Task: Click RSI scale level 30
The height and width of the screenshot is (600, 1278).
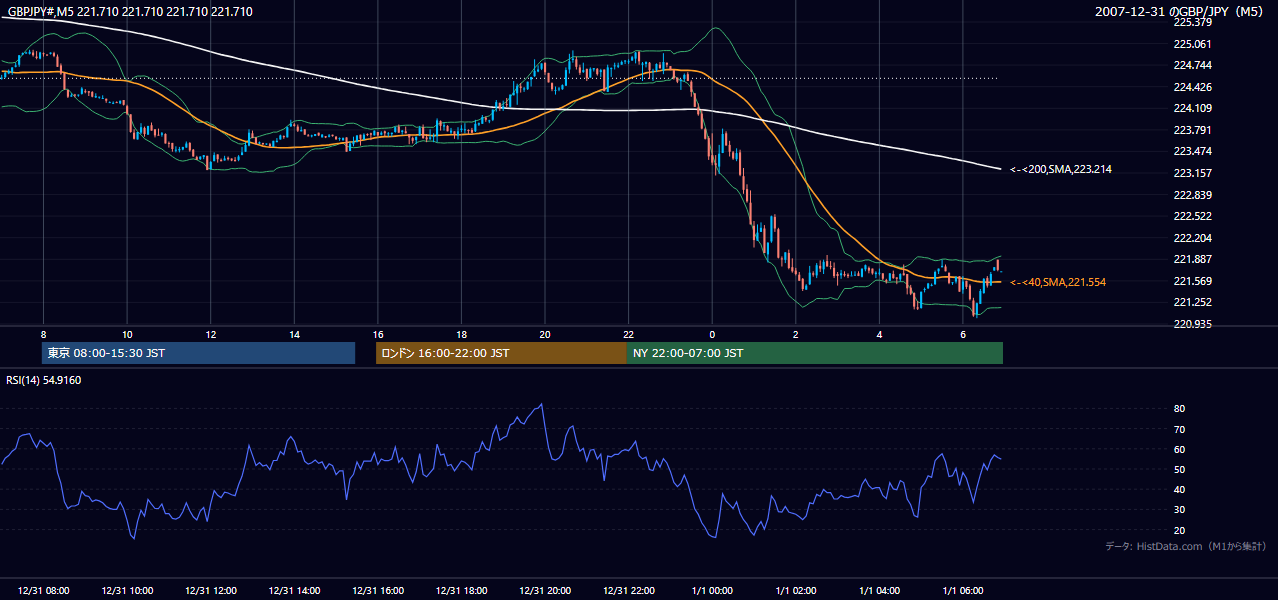Action: pyautogui.click(x=1179, y=510)
